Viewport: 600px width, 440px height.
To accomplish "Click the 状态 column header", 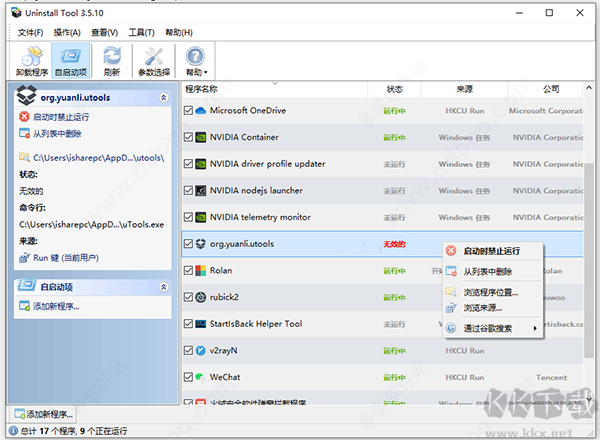I will click(x=394, y=89).
